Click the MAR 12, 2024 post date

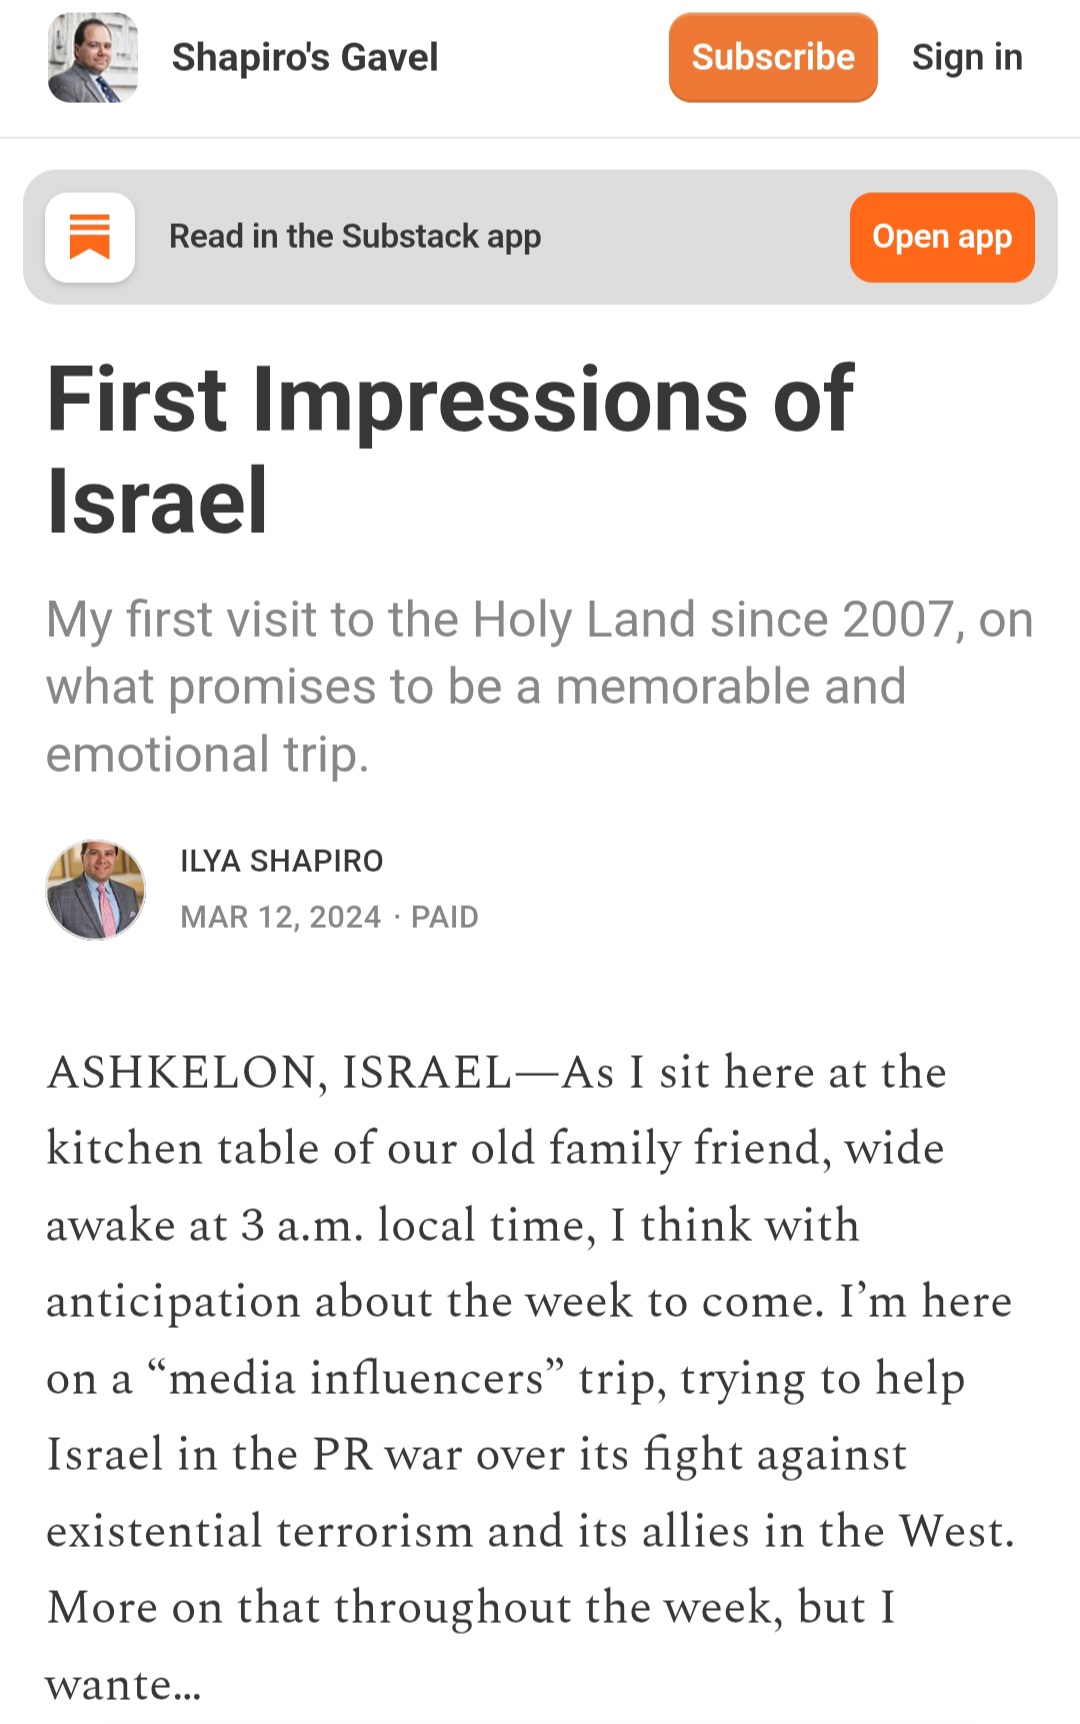(x=281, y=917)
